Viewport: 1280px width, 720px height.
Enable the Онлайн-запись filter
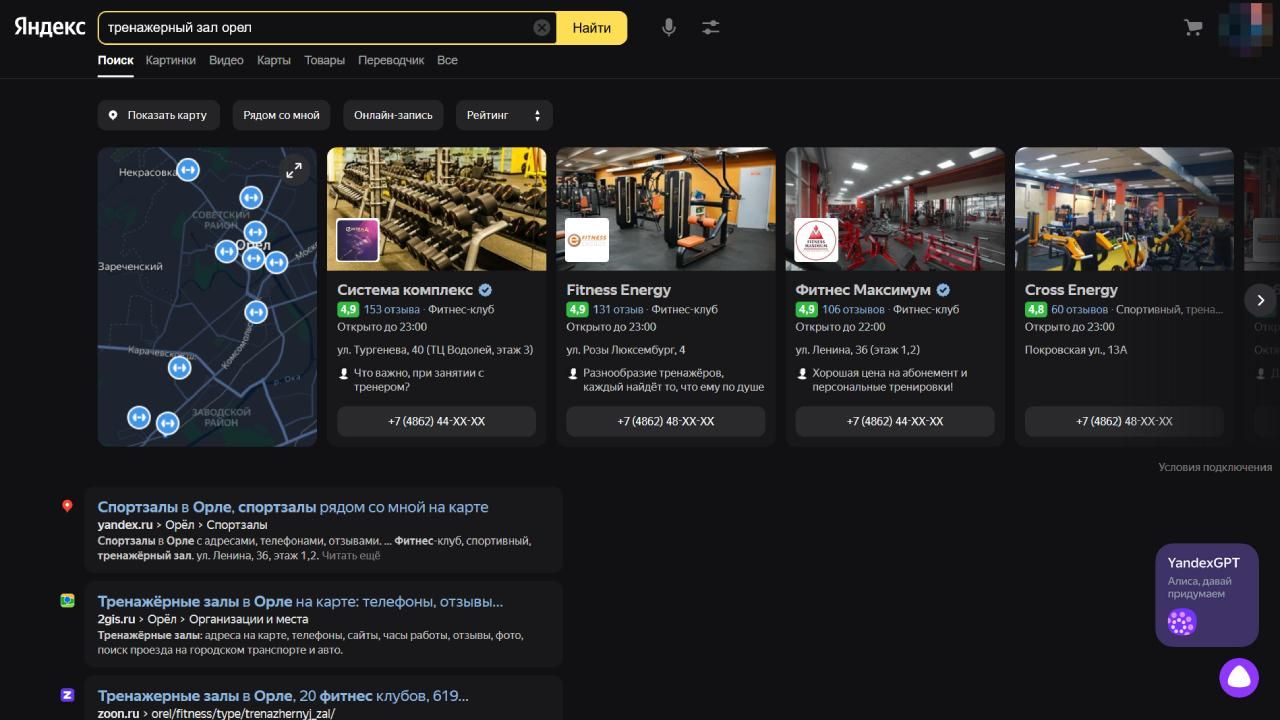392,115
